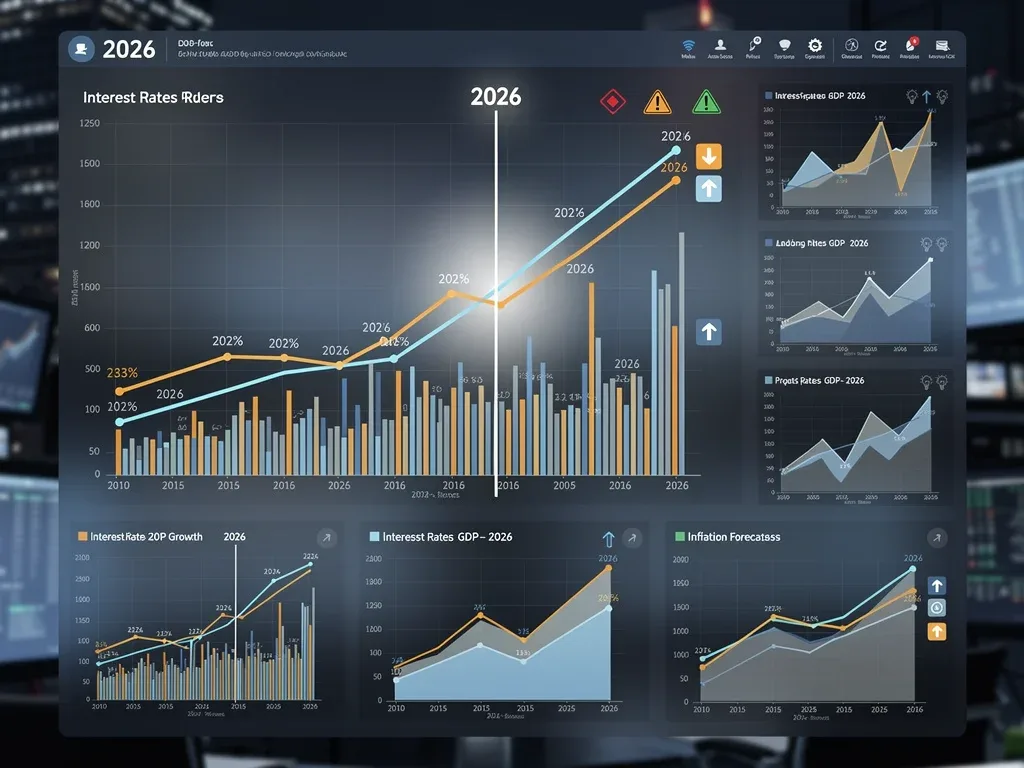Click the orange 233% starting data point
The image size is (1024, 768).
coord(120,392)
